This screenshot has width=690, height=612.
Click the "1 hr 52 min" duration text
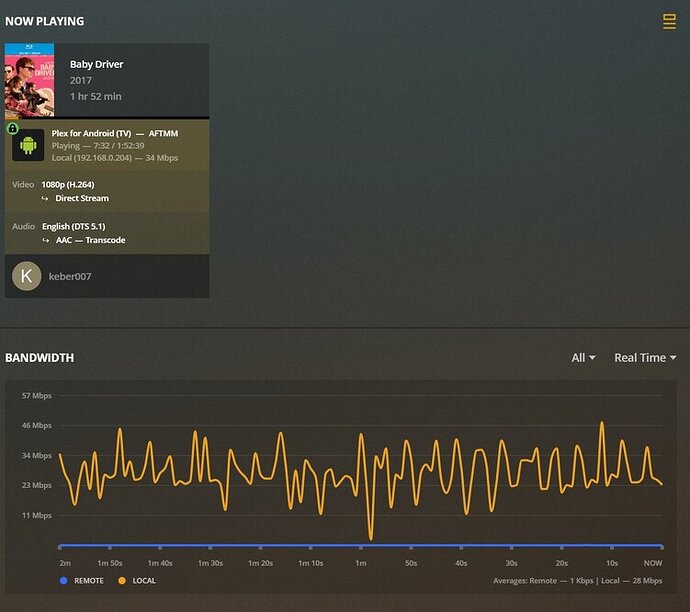pos(95,96)
